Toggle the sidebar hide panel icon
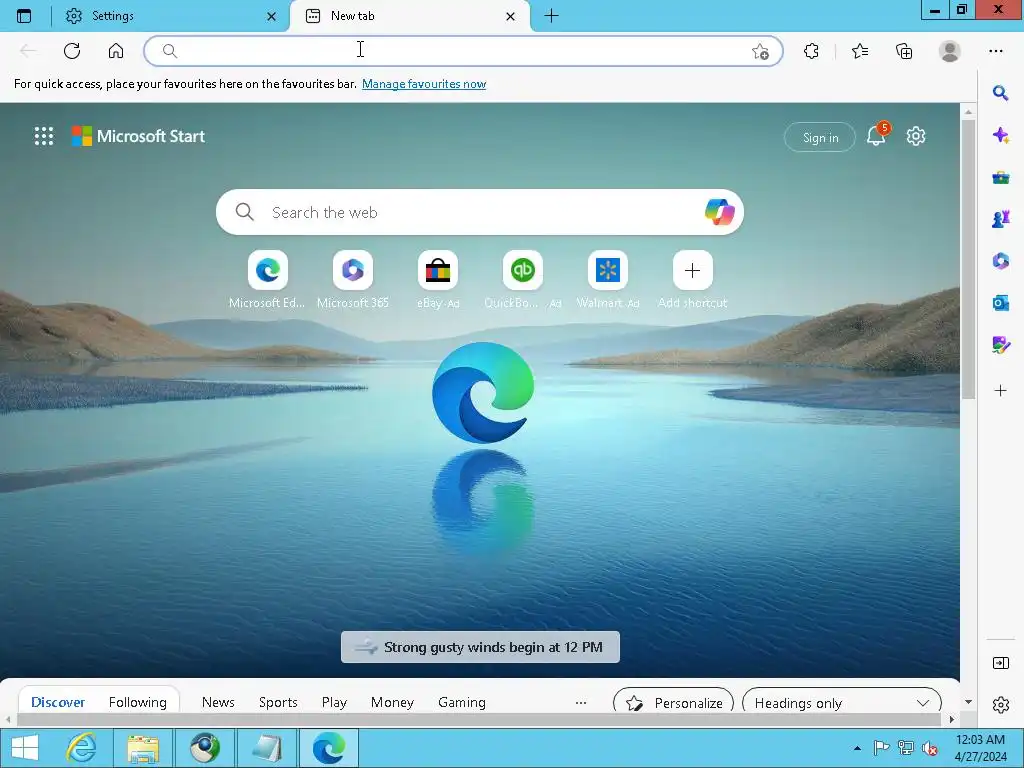The width and height of the screenshot is (1024, 768). (1000, 663)
